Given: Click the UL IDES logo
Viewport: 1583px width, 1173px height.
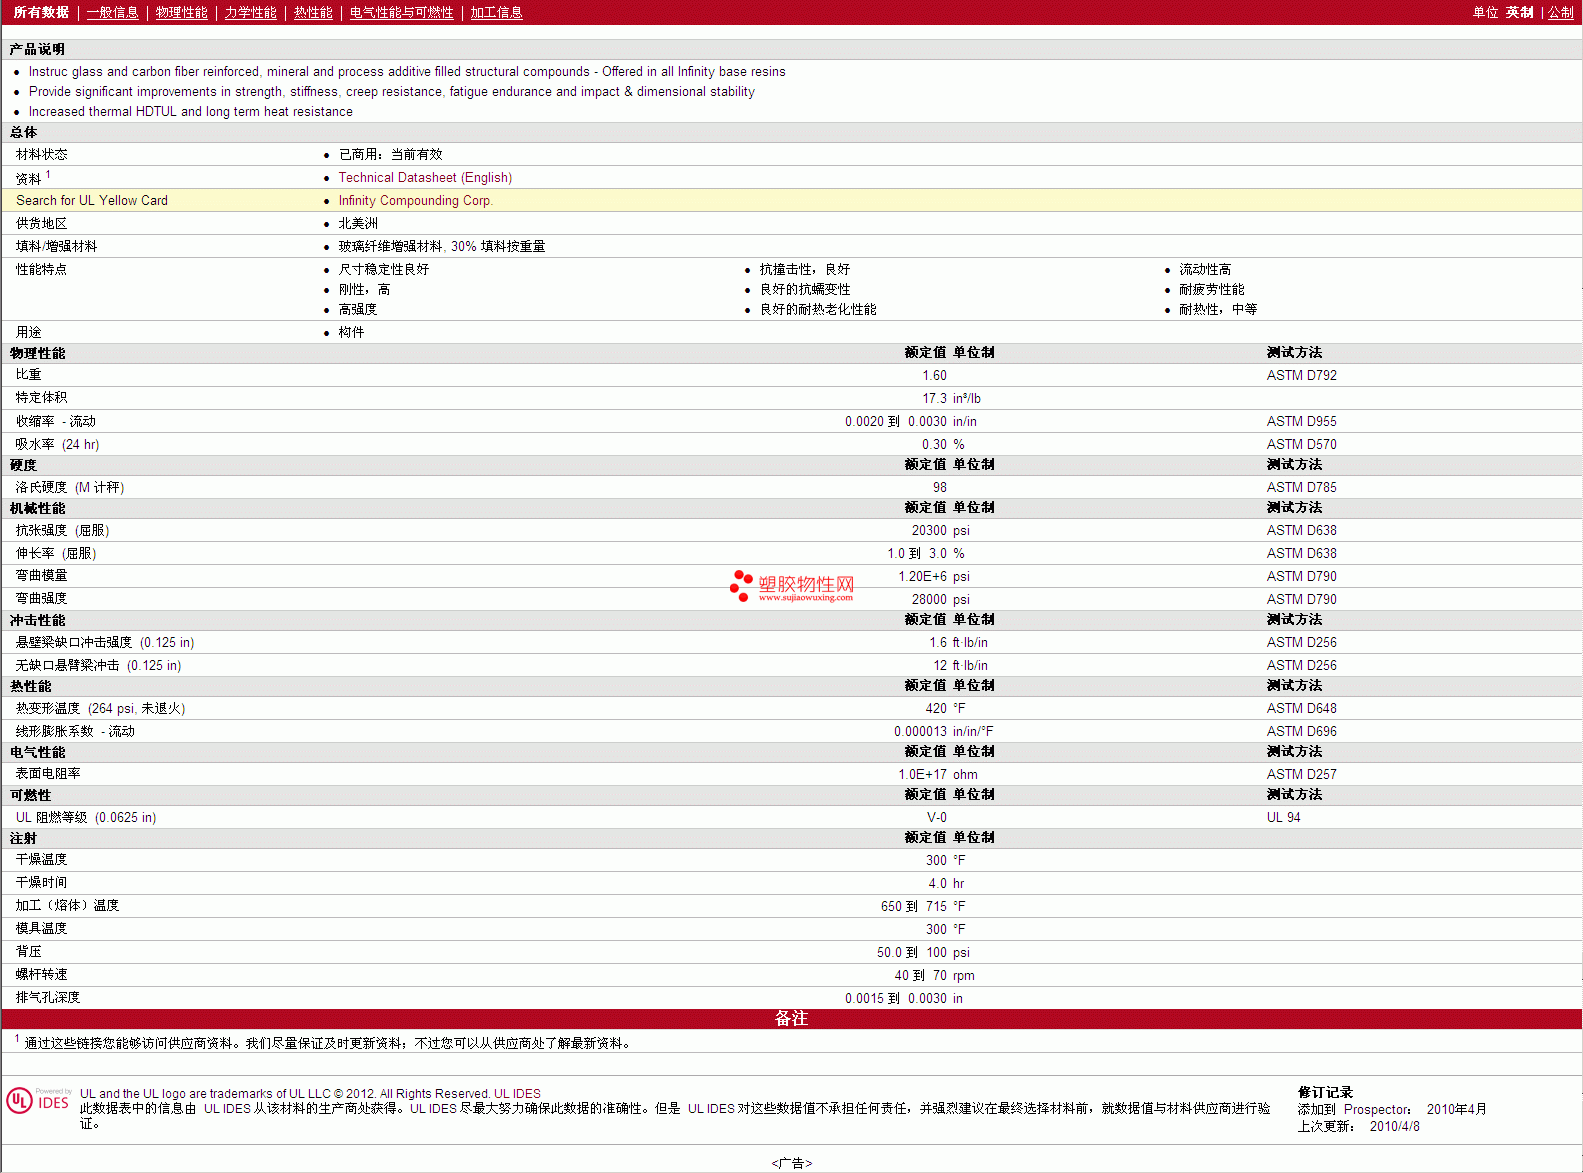Looking at the screenshot, I should coord(38,1101).
